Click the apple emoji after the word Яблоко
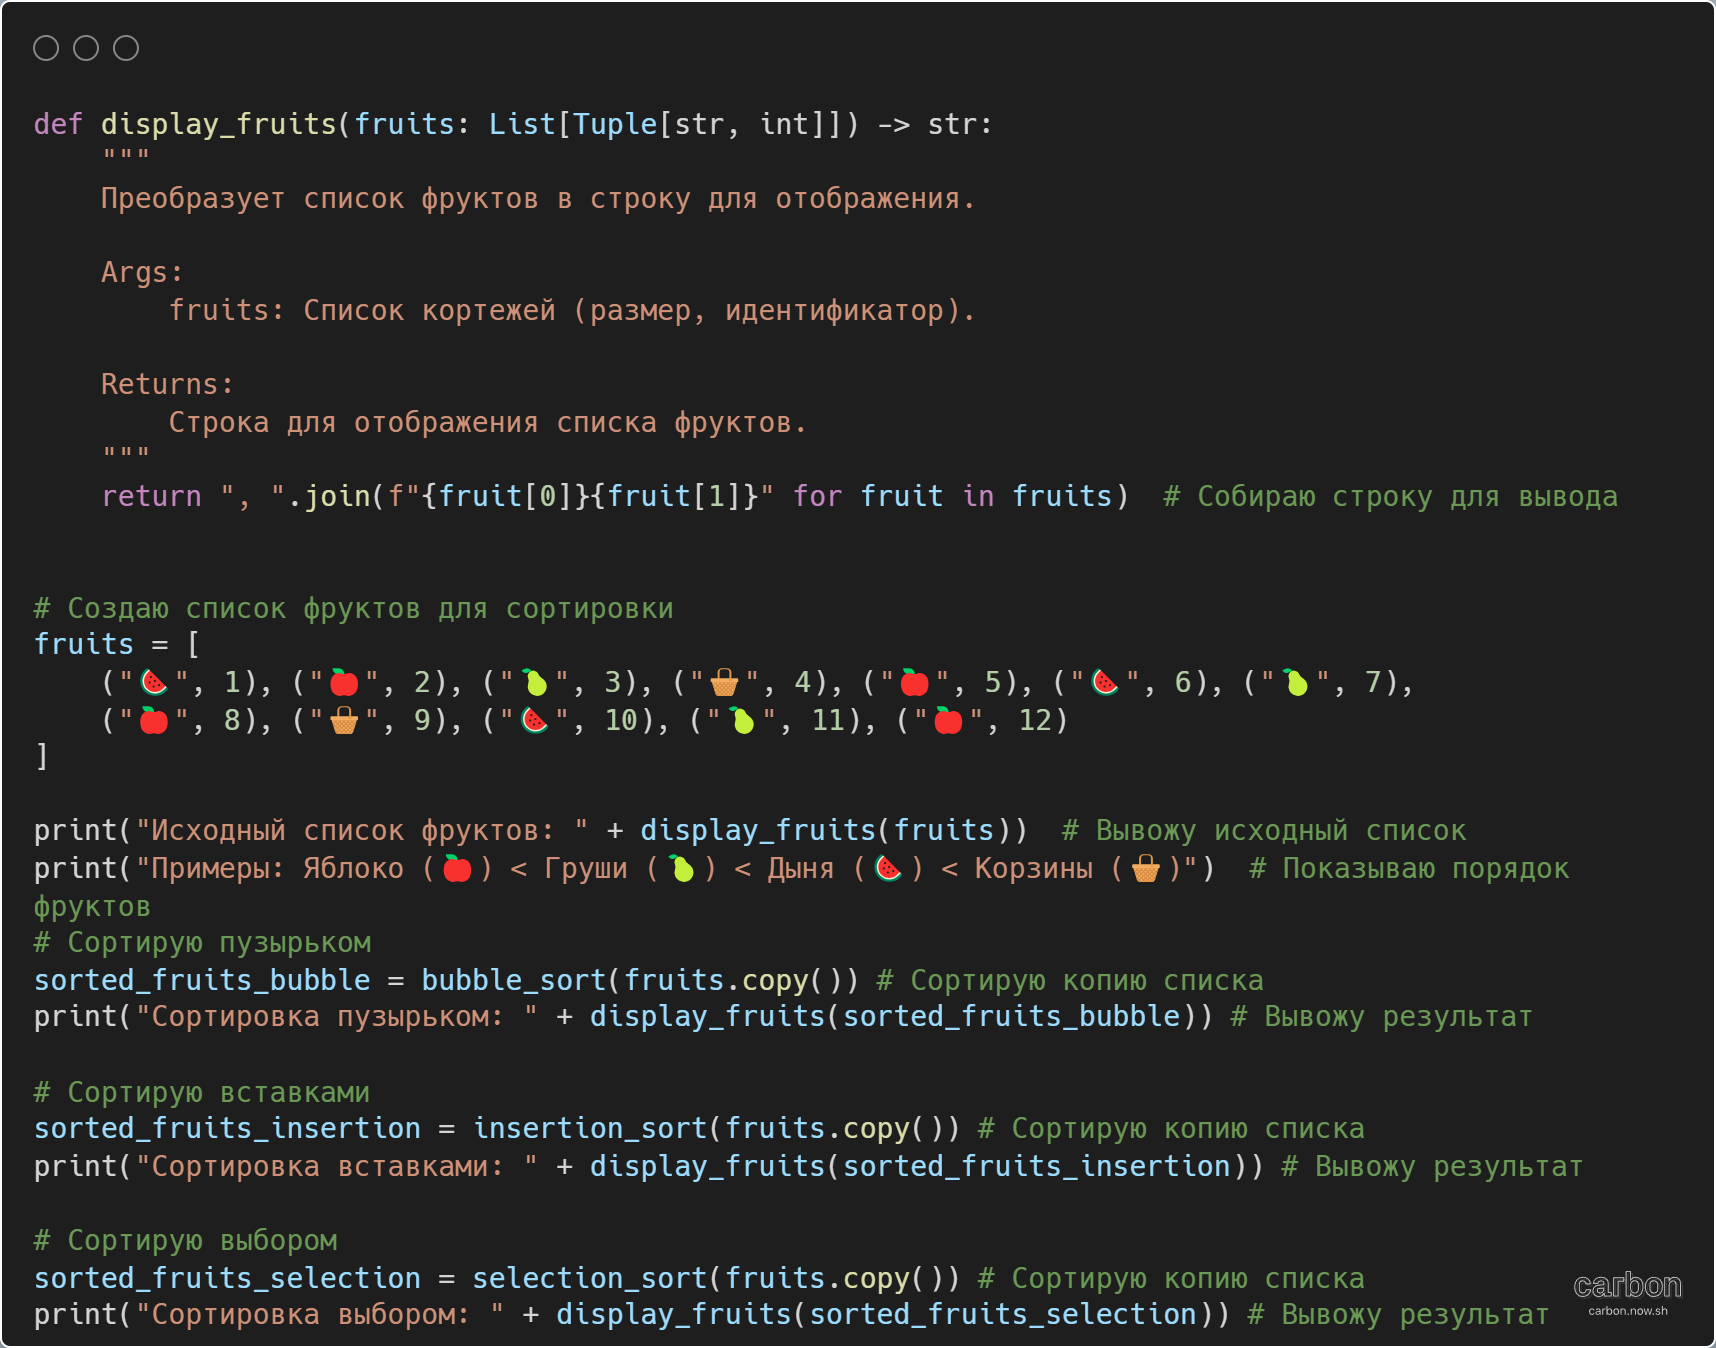Image resolution: width=1716 pixels, height=1348 pixels. point(457,869)
